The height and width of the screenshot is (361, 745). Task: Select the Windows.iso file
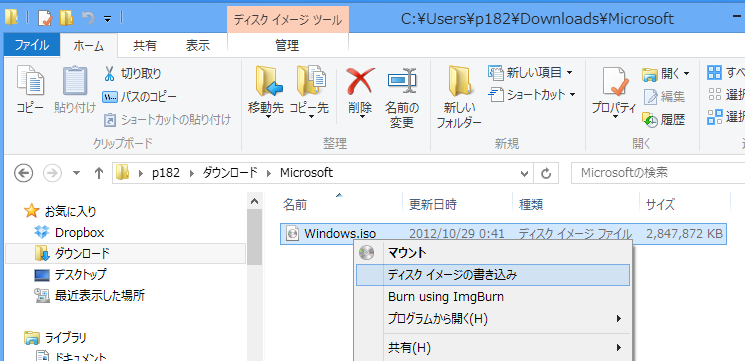[x=503, y=233]
